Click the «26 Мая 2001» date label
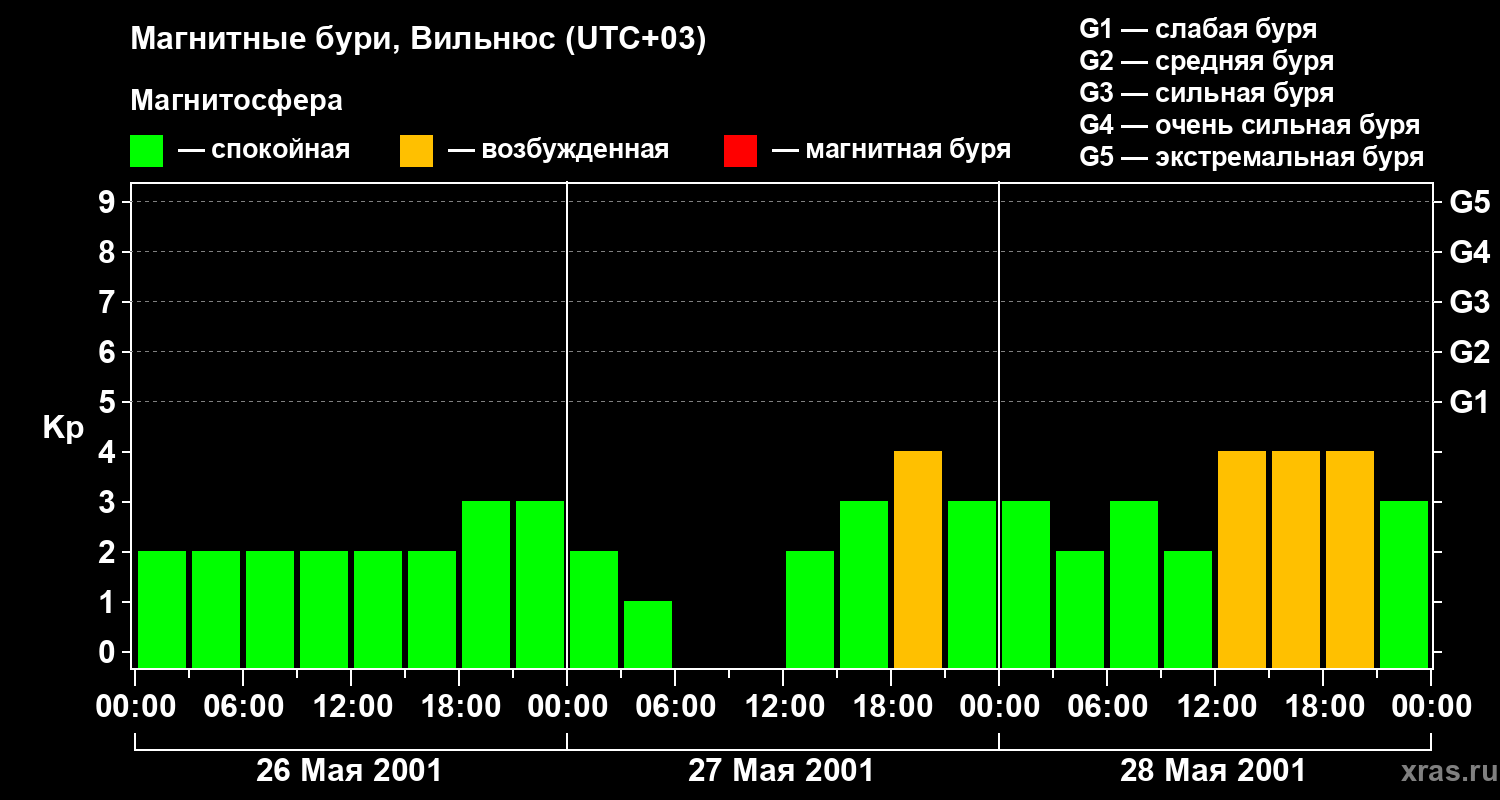The image size is (1500, 800). coord(349,771)
